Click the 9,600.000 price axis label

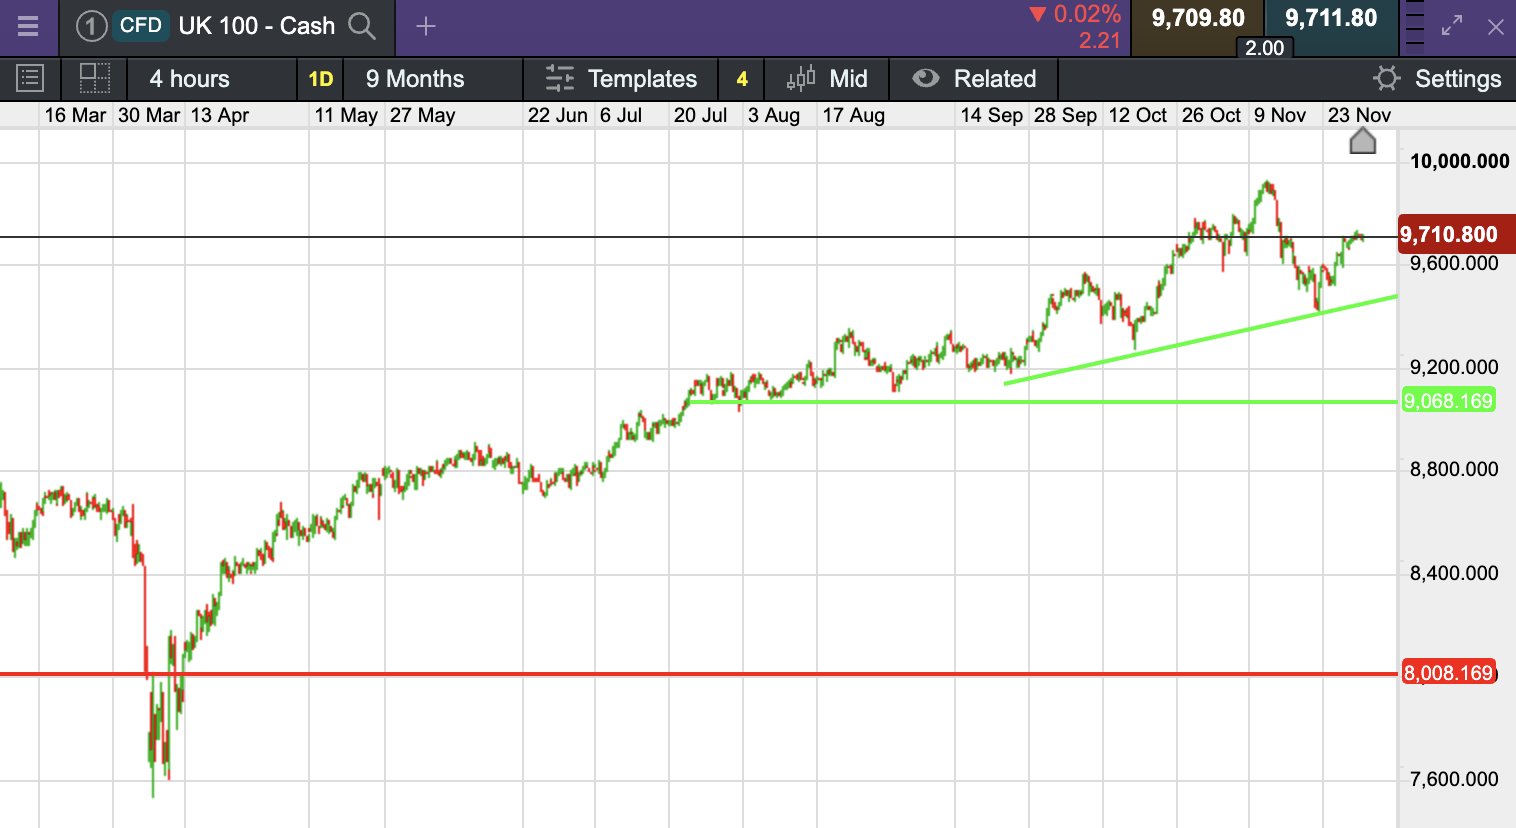[1454, 263]
